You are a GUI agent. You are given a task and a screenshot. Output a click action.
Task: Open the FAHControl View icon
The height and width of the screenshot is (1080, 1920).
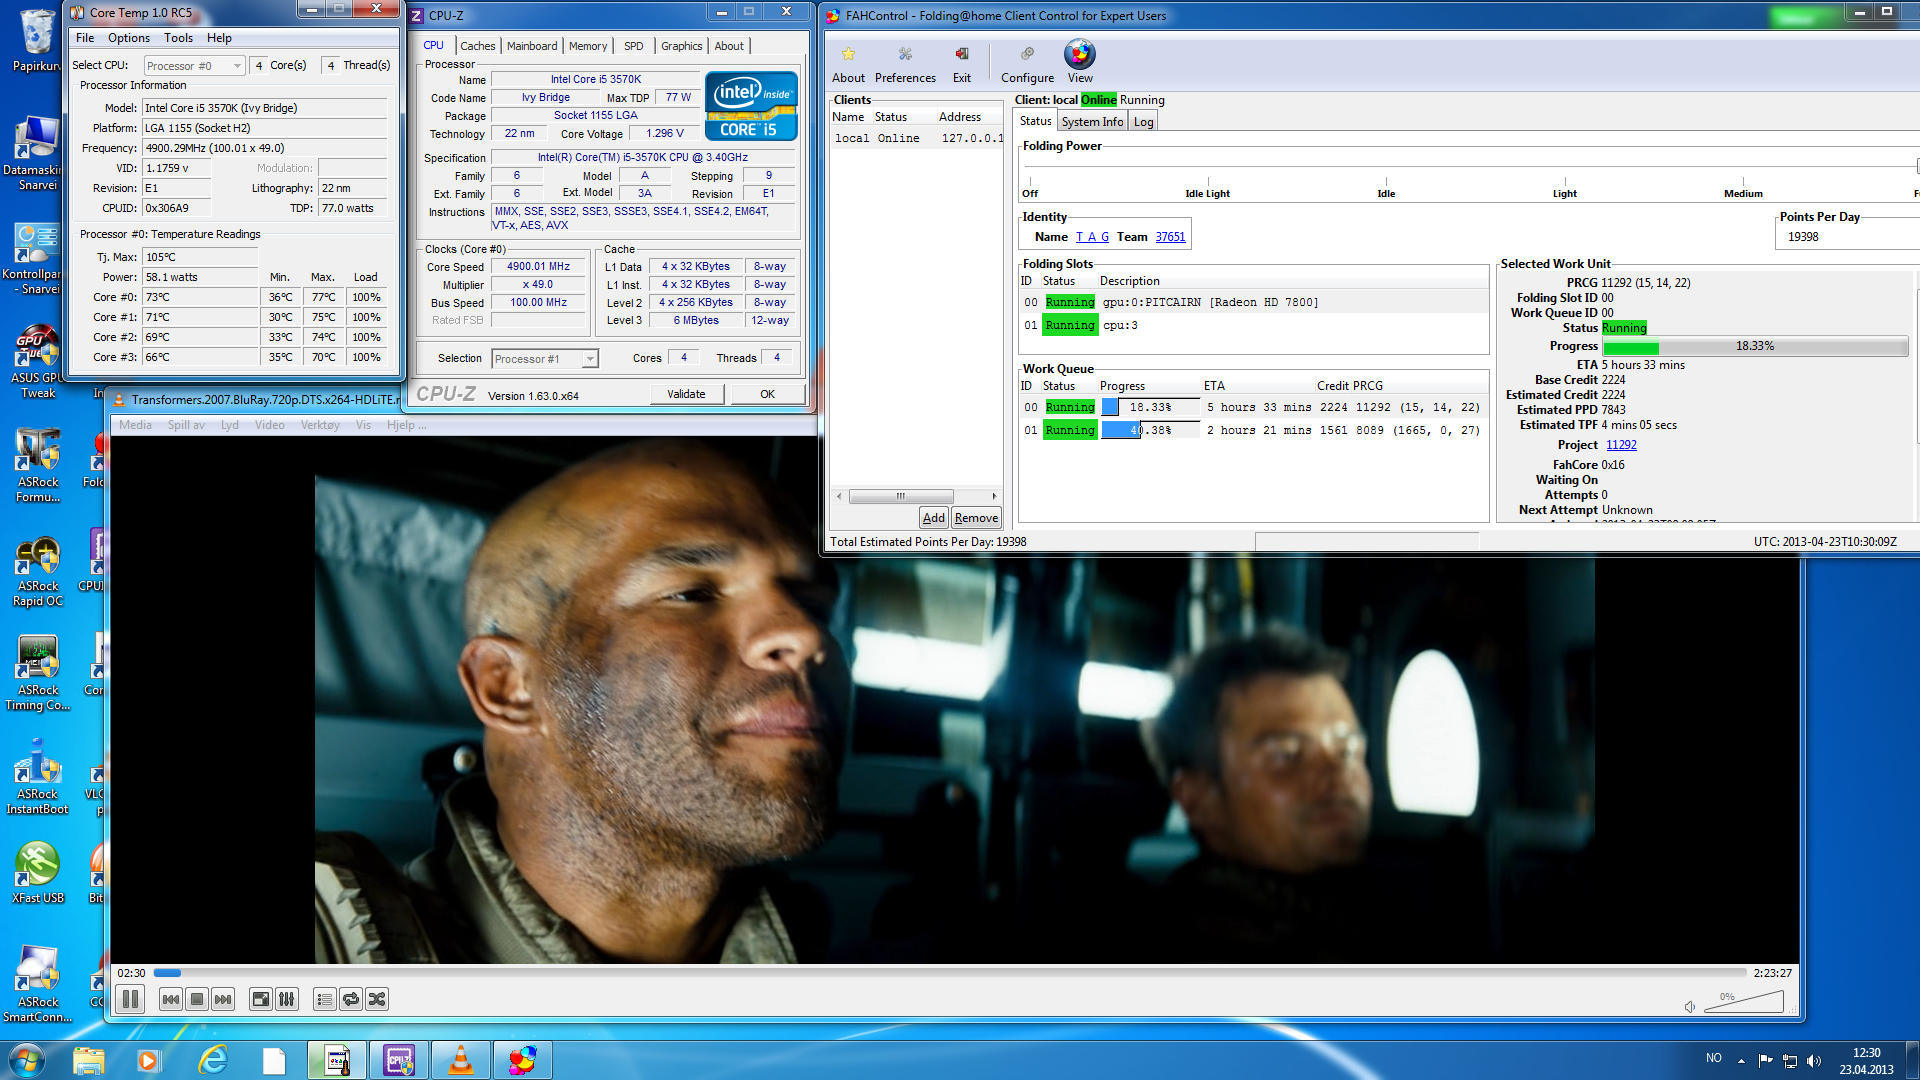[x=1080, y=62]
